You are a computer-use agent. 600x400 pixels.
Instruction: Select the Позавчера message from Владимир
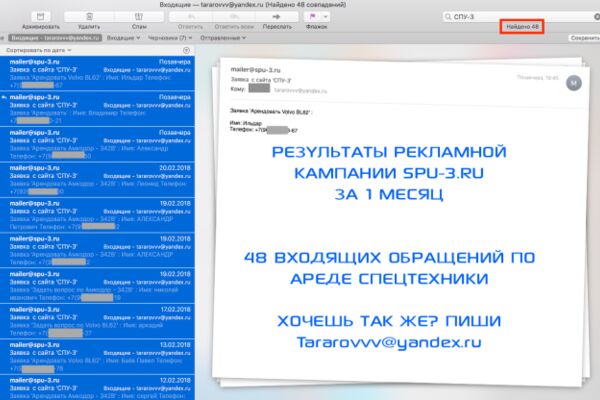(x=97, y=109)
